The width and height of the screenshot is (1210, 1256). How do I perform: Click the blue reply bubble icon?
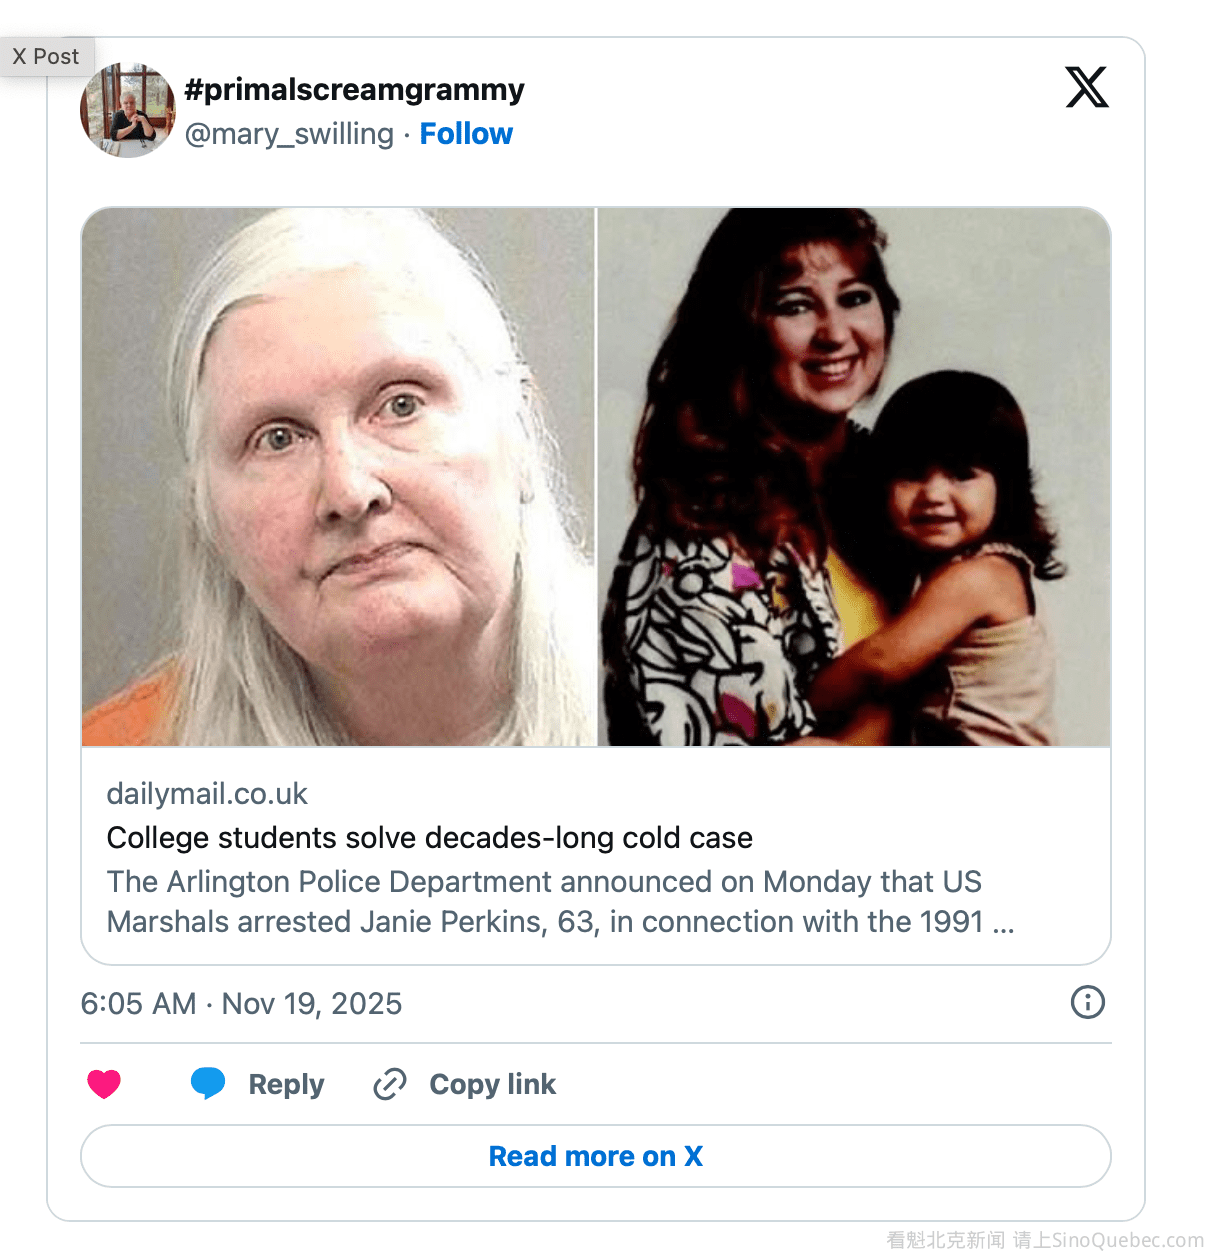pos(208,1083)
